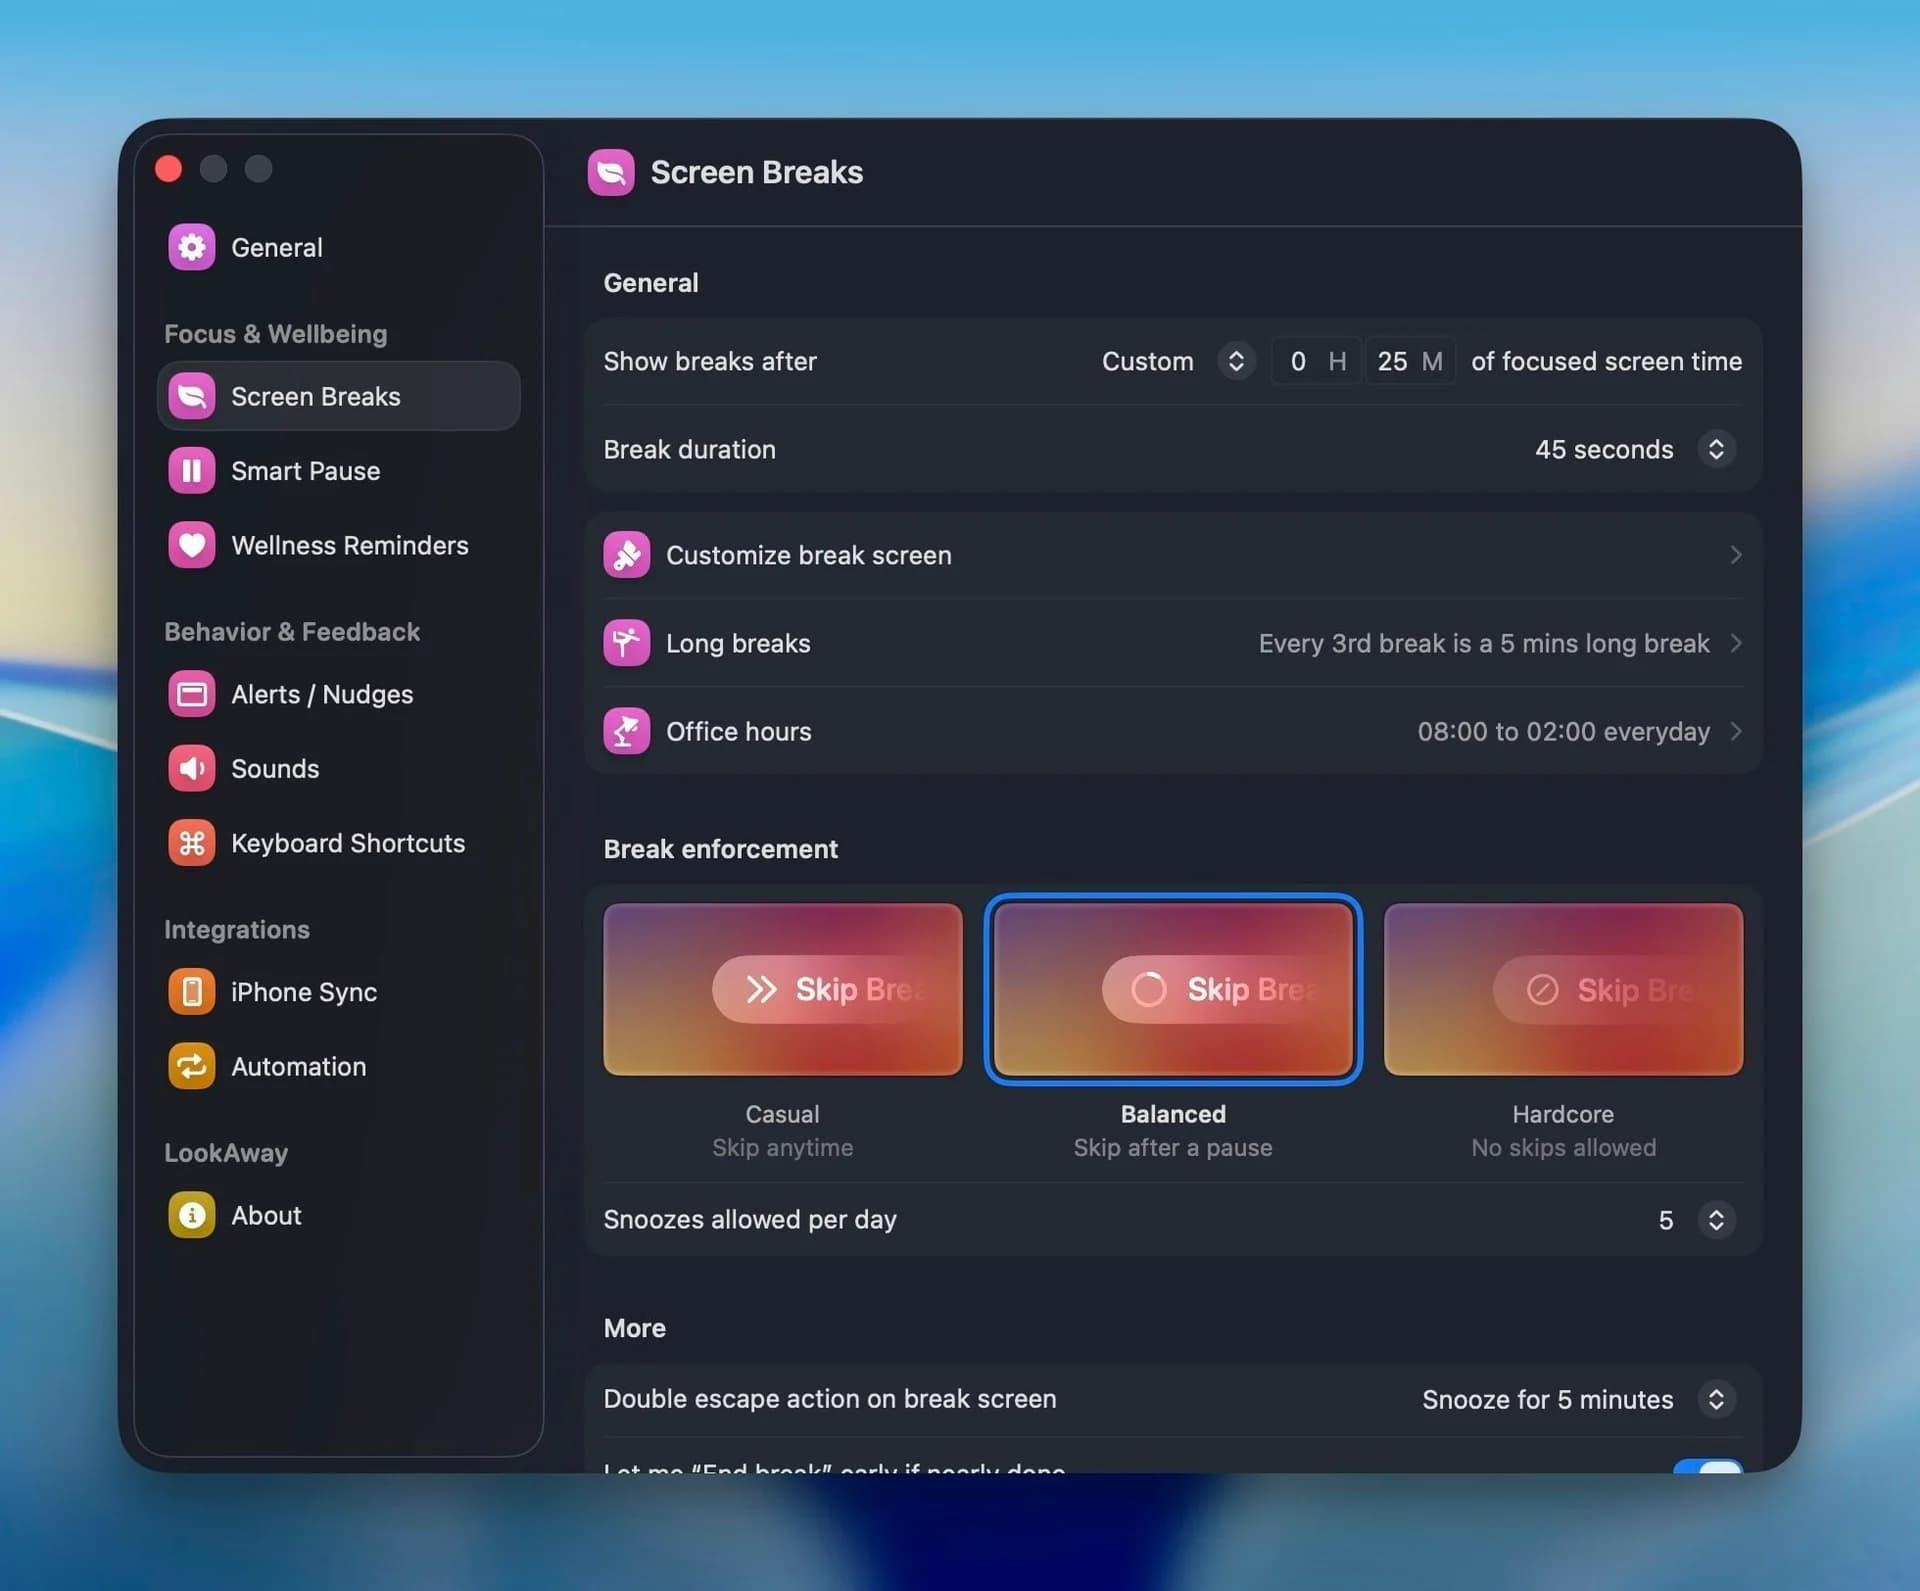Image resolution: width=1920 pixels, height=1591 pixels.
Task: Expand the Customize break screen section
Action: point(1736,555)
